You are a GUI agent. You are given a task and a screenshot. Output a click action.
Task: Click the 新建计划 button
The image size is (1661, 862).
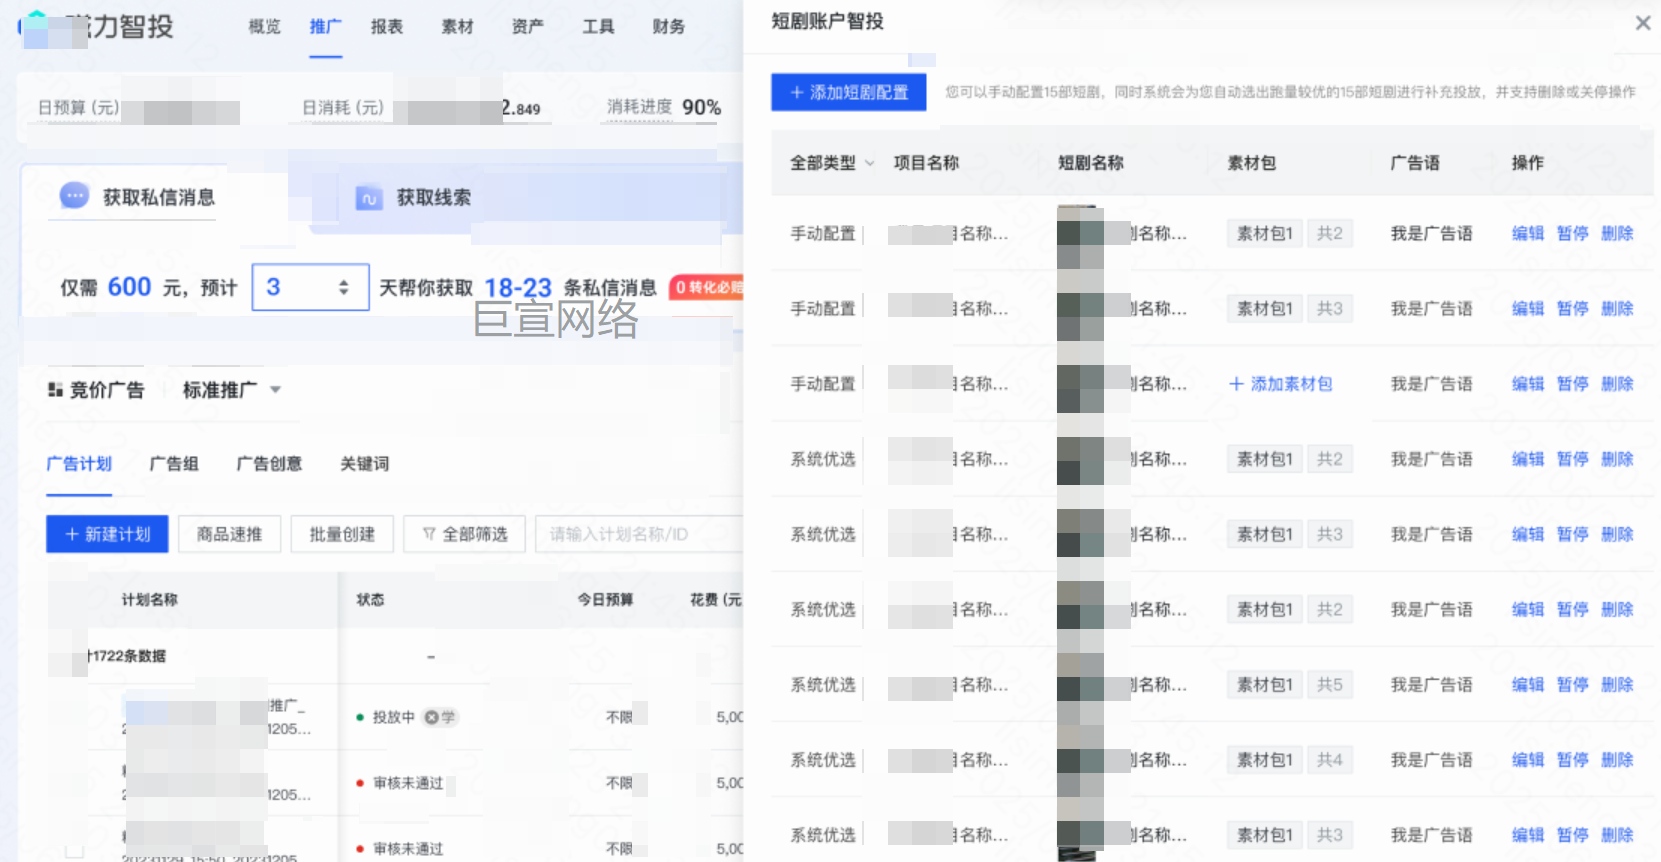[107, 535]
